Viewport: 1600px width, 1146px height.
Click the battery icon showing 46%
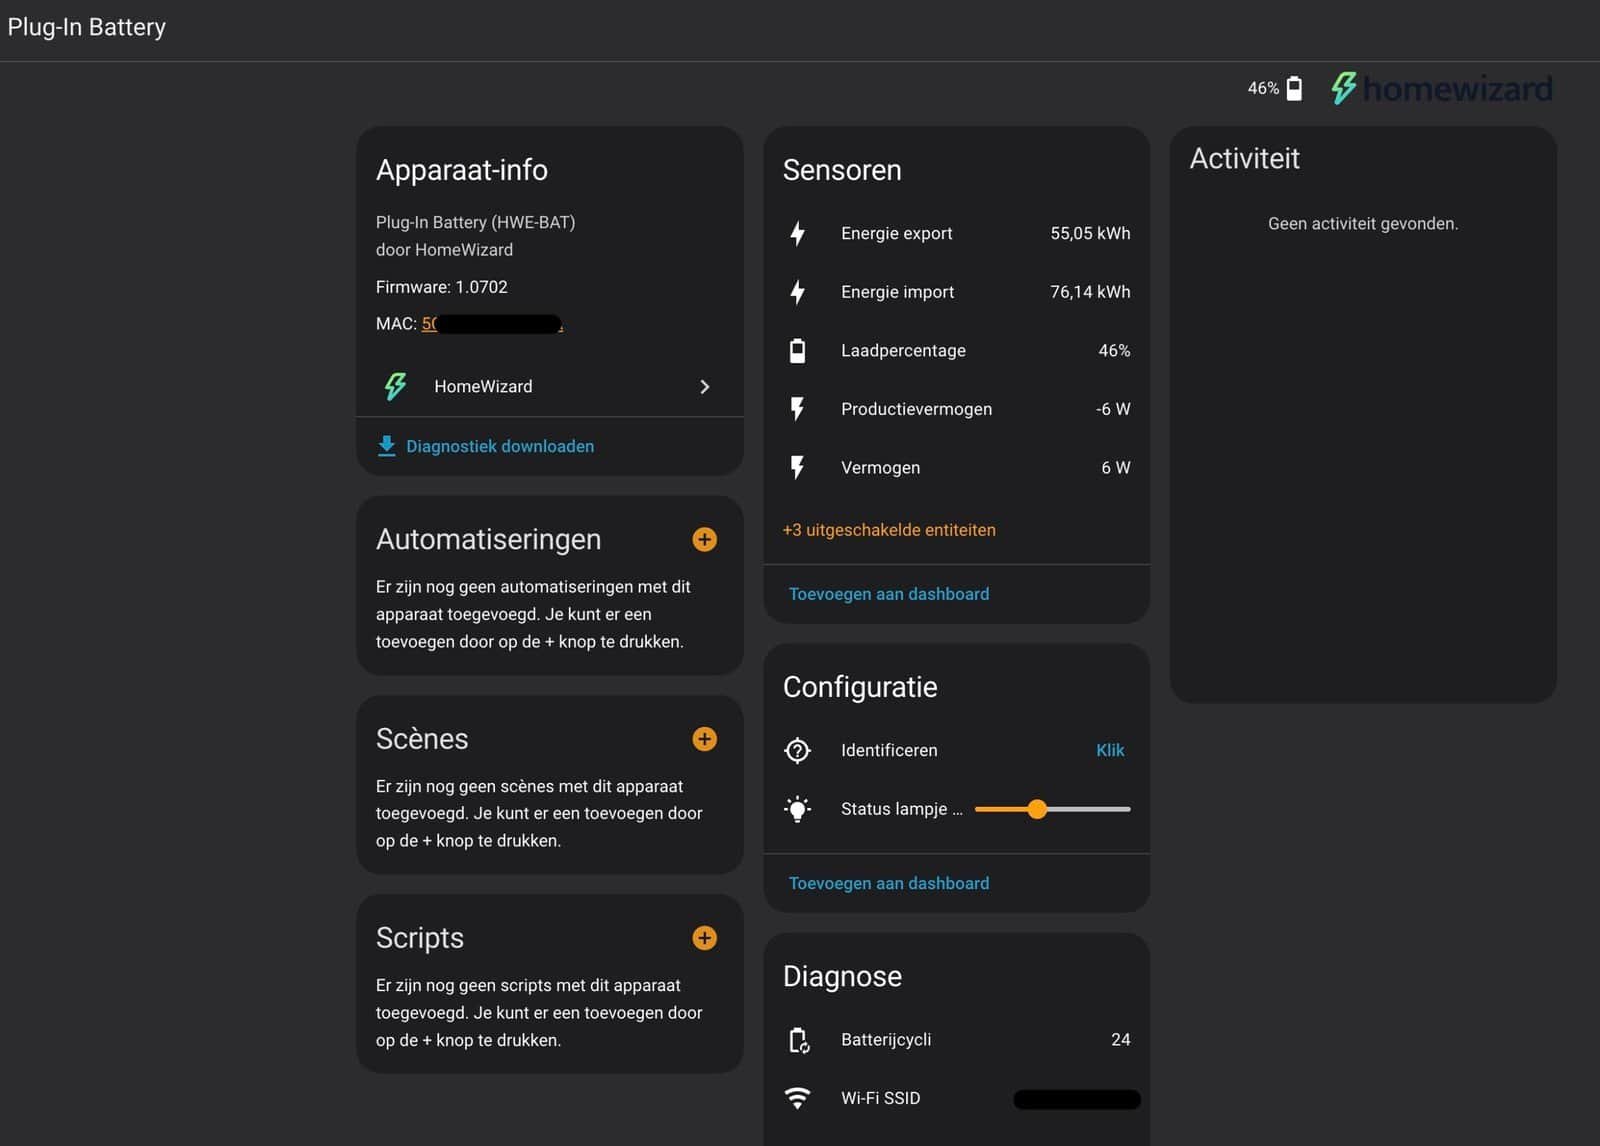tap(1294, 88)
